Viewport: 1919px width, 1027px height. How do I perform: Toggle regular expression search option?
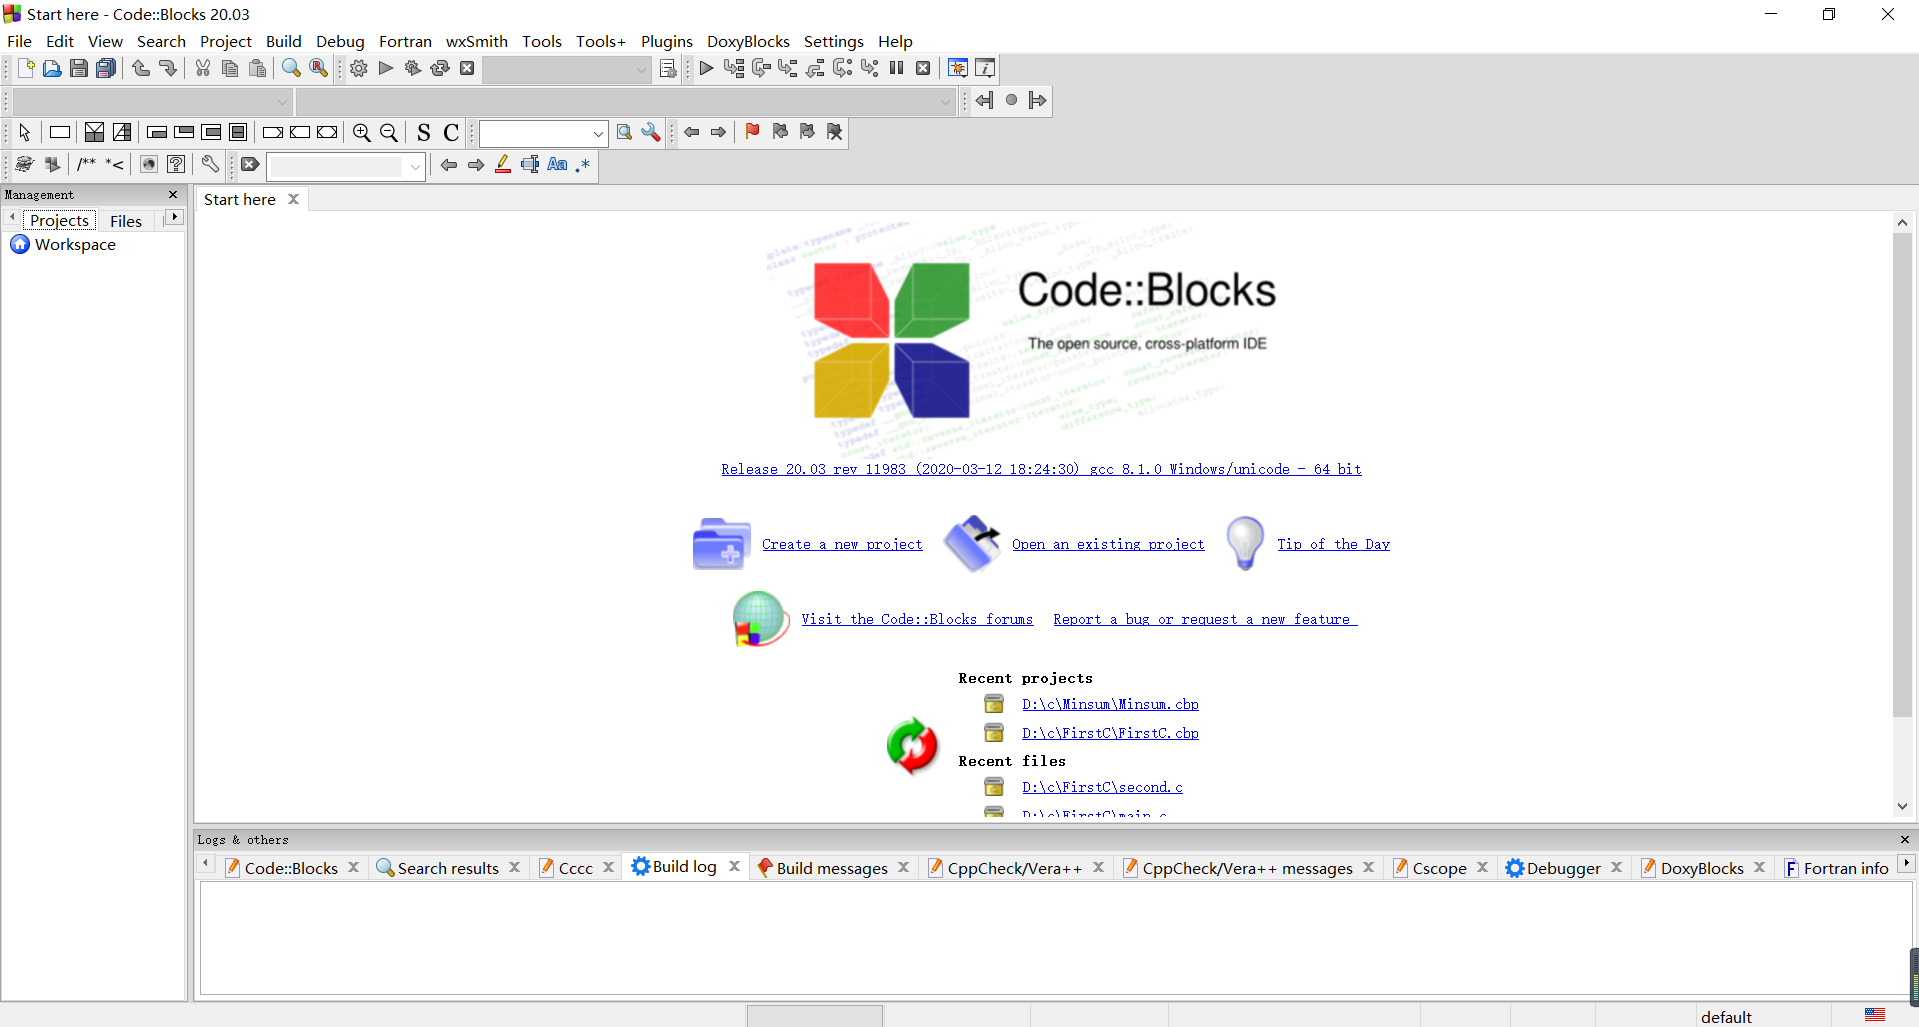pyautogui.click(x=584, y=164)
